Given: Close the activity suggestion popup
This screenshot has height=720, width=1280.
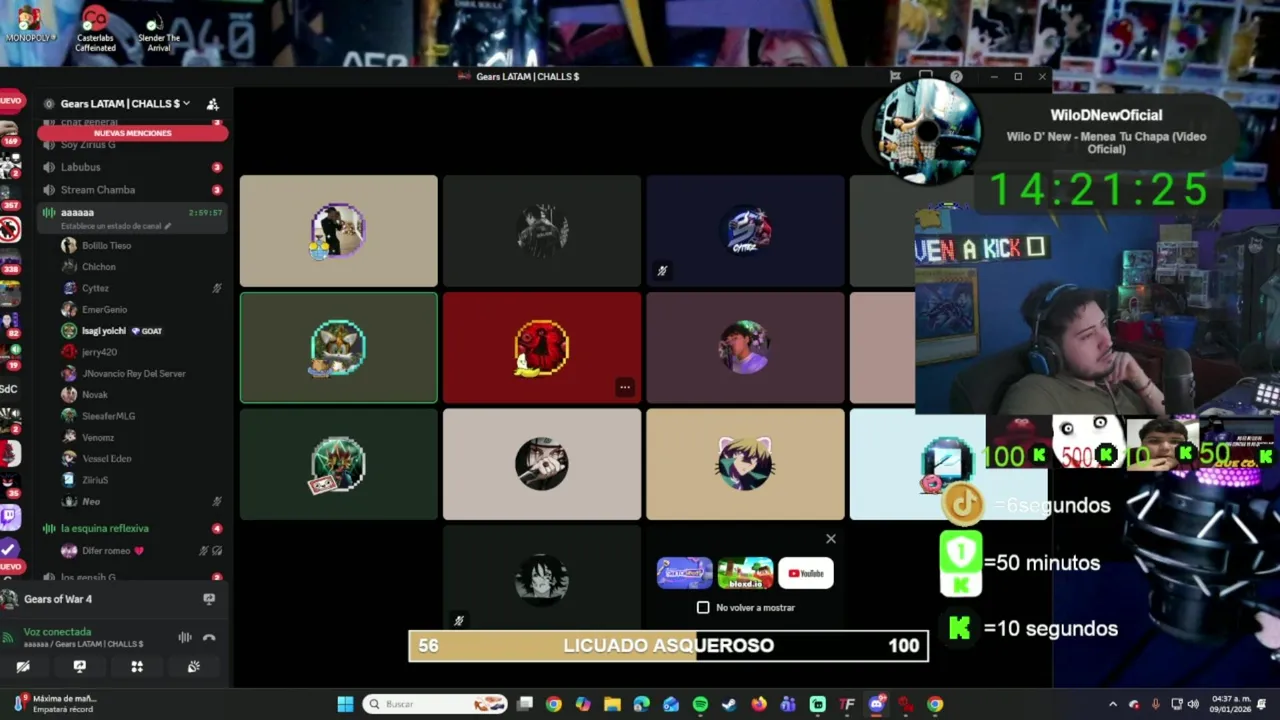Looking at the screenshot, I should (x=830, y=539).
